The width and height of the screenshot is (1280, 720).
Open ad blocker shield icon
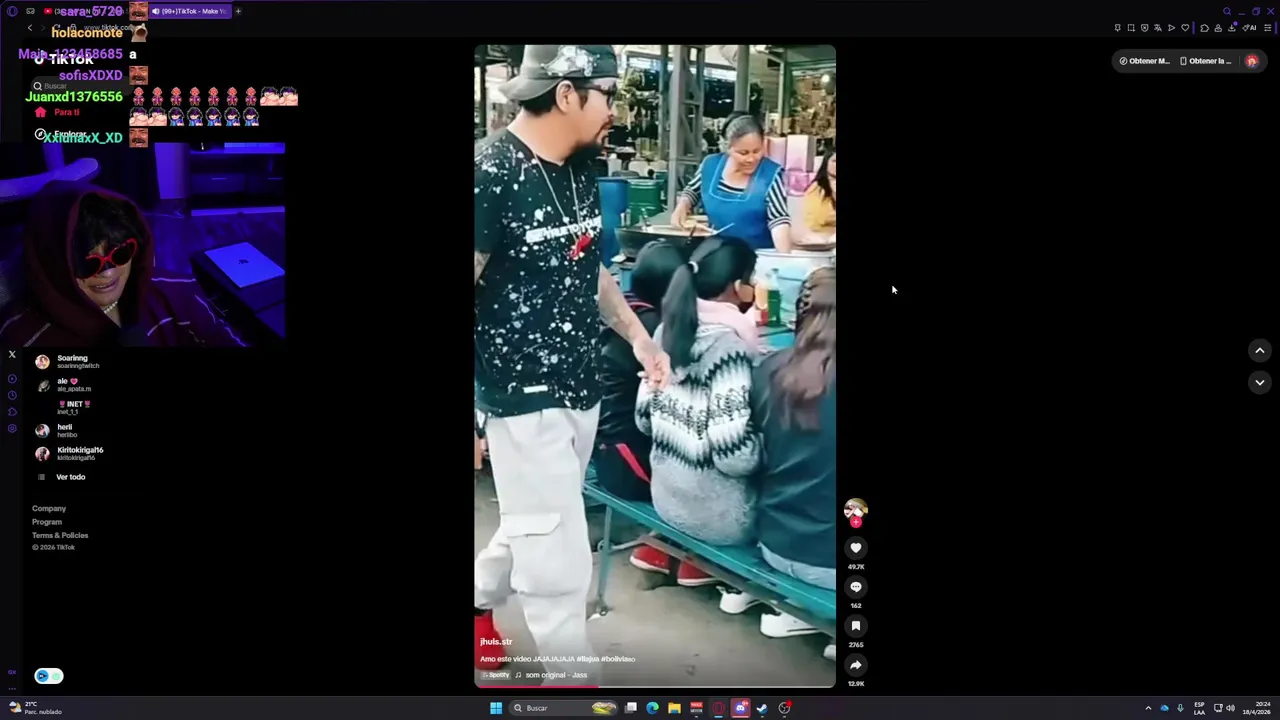click(1145, 28)
